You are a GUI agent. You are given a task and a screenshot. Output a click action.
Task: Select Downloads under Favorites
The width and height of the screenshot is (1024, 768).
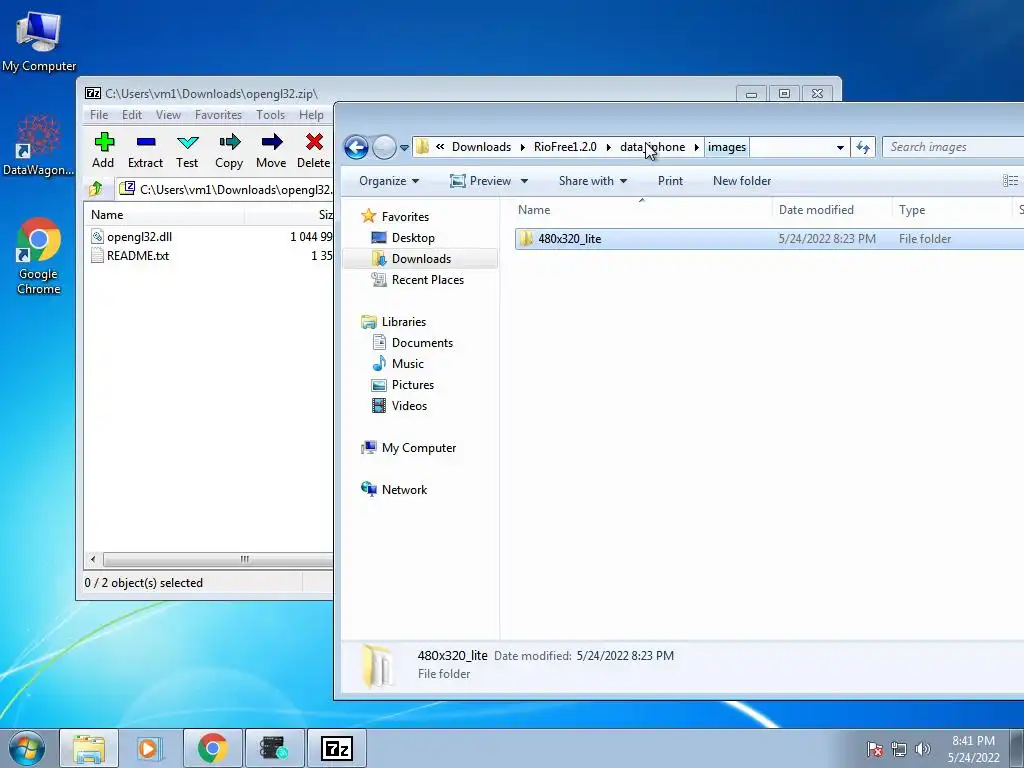(x=421, y=259)
